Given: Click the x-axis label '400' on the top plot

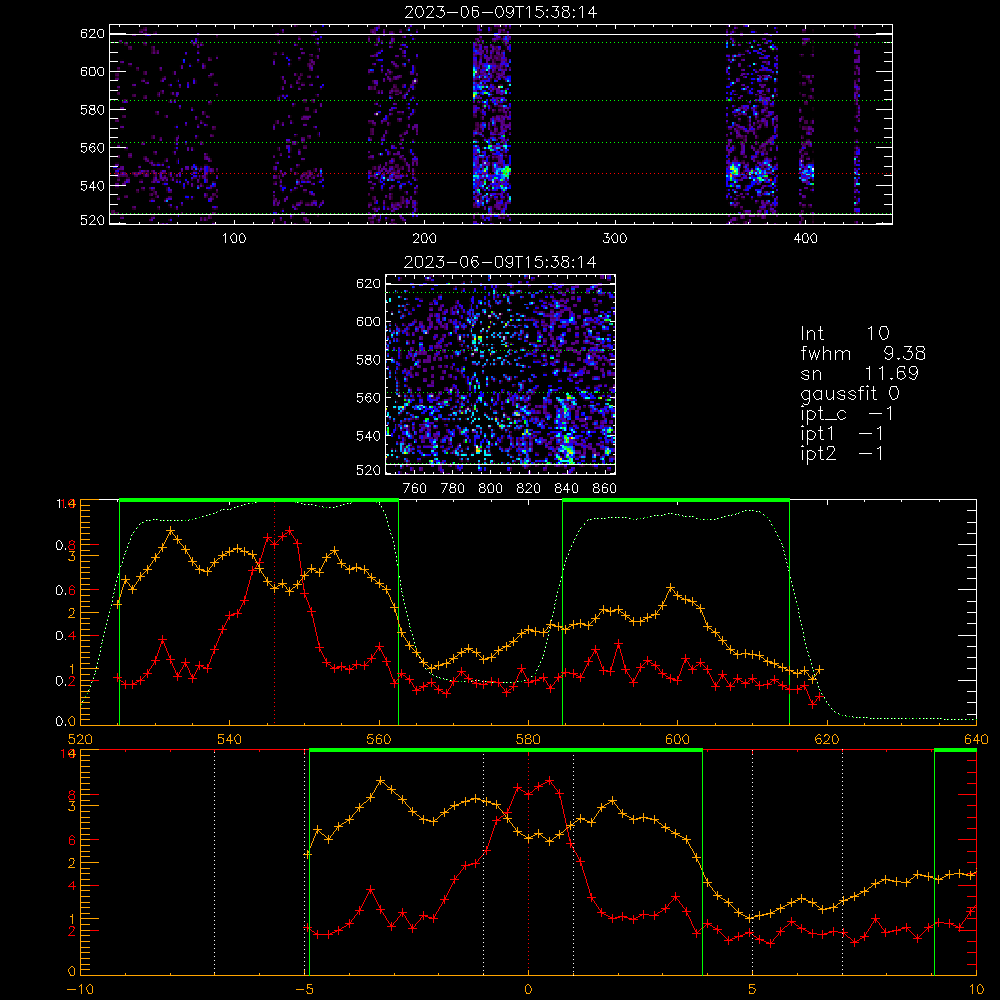Looking at the screenshot, I should [x=805, y=238].
